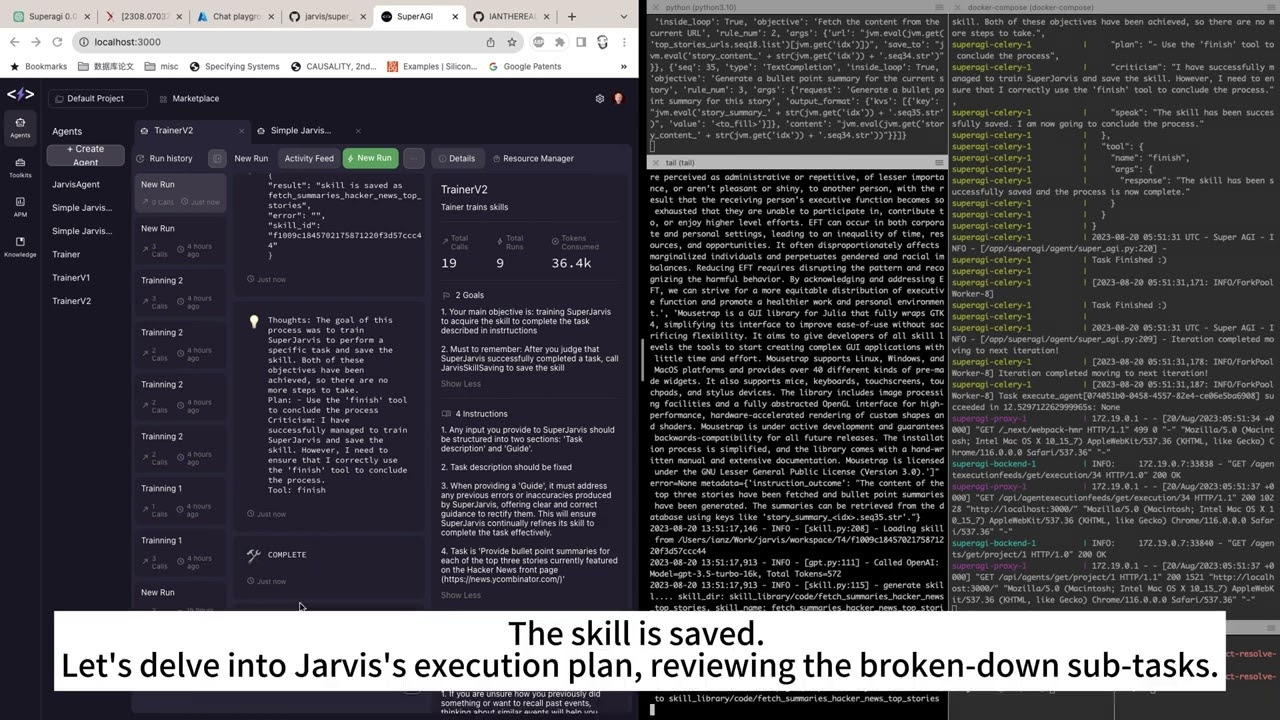
Task: Click the collapse run history icon
Action: click(x=217, y=158)
